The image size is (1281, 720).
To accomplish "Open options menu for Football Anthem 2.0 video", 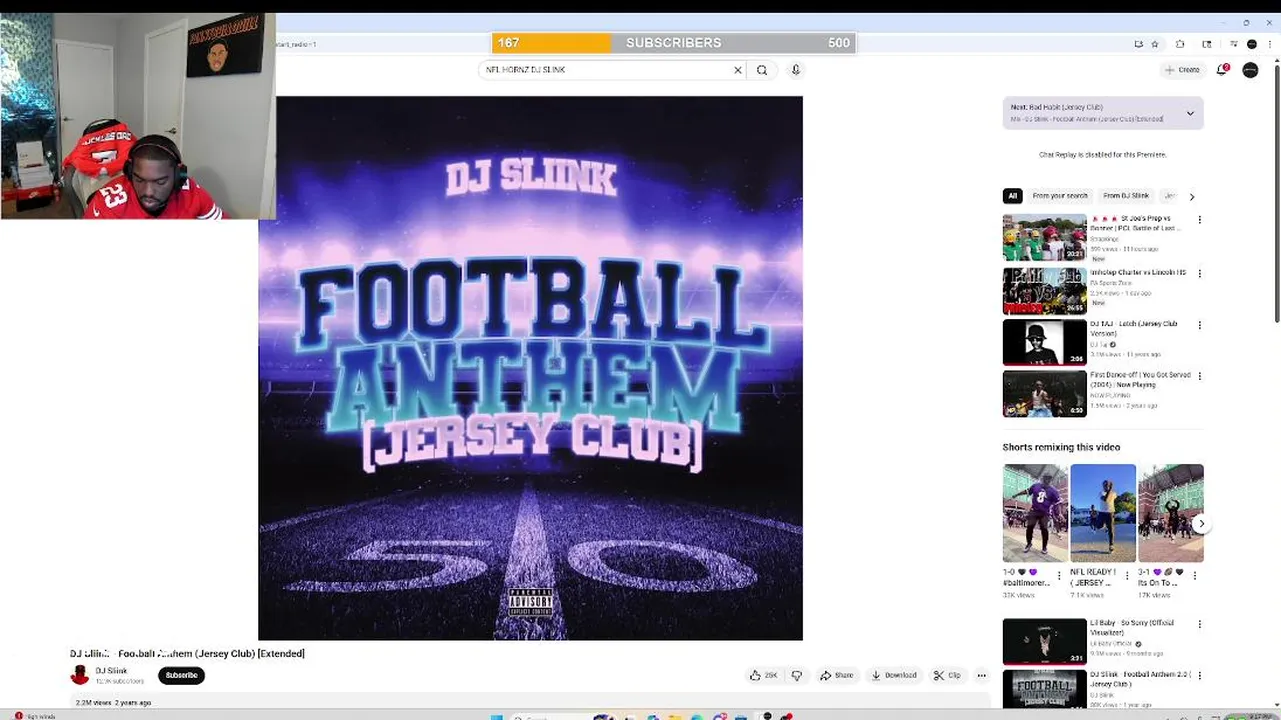I will pyautogui.click(x=1199, y=676).
